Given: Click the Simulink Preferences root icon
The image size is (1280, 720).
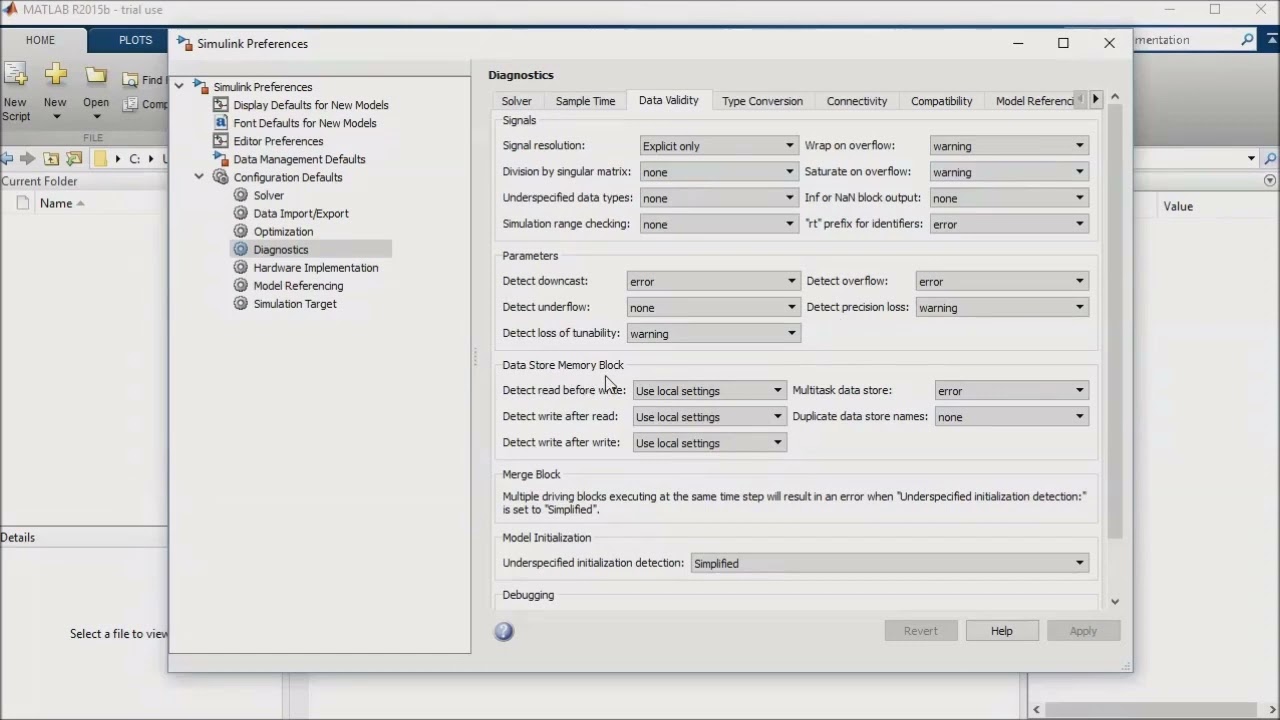Looking at the screenshot, I should [x=201, y=87].
